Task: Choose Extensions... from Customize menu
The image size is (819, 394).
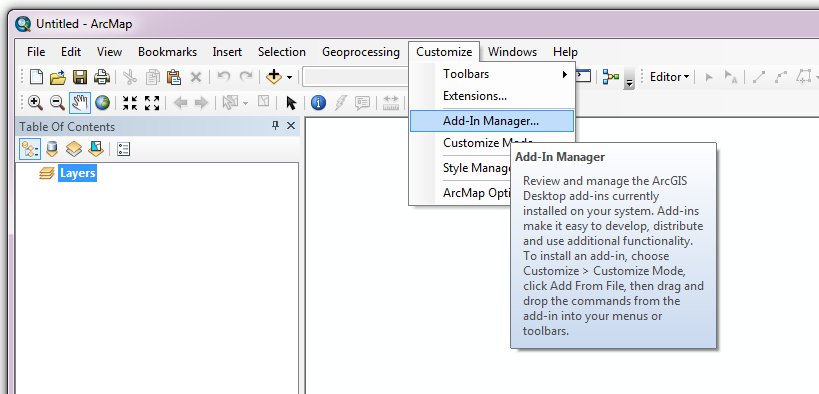Action: (492, 96)
